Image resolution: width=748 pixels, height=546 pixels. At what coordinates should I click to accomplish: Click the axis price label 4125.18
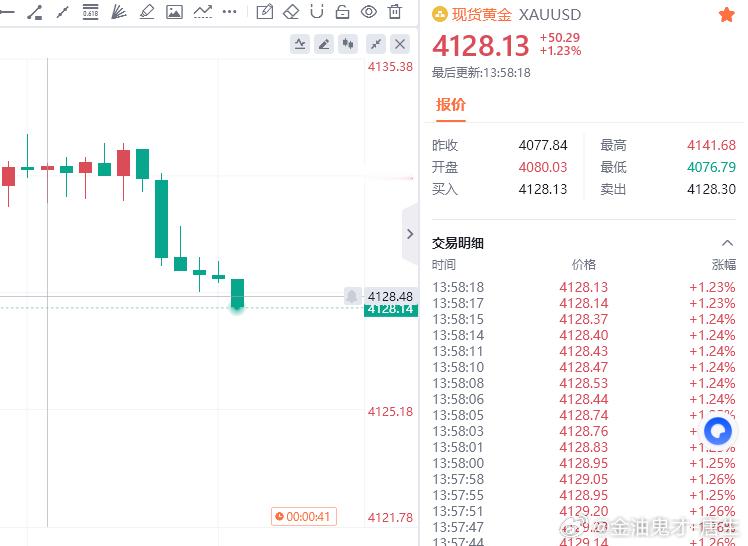point(390,412)
